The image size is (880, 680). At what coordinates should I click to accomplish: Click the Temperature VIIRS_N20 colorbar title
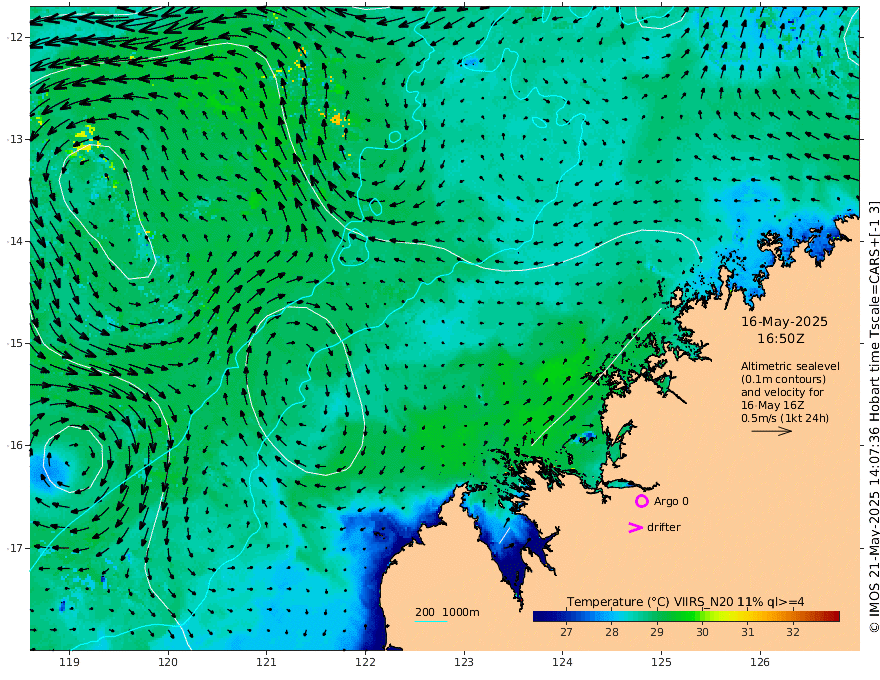click(x=685, y=601)
